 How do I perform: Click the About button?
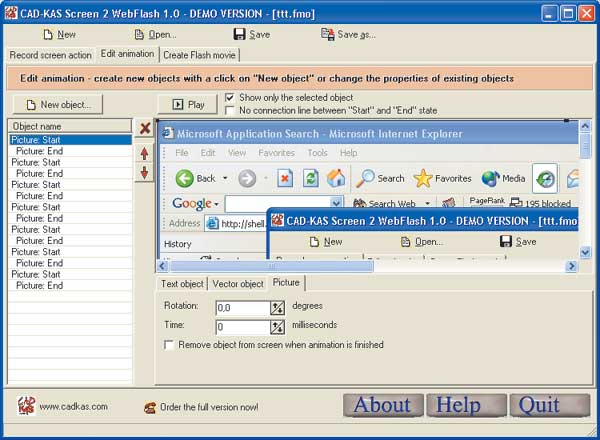tap(382, 405)
